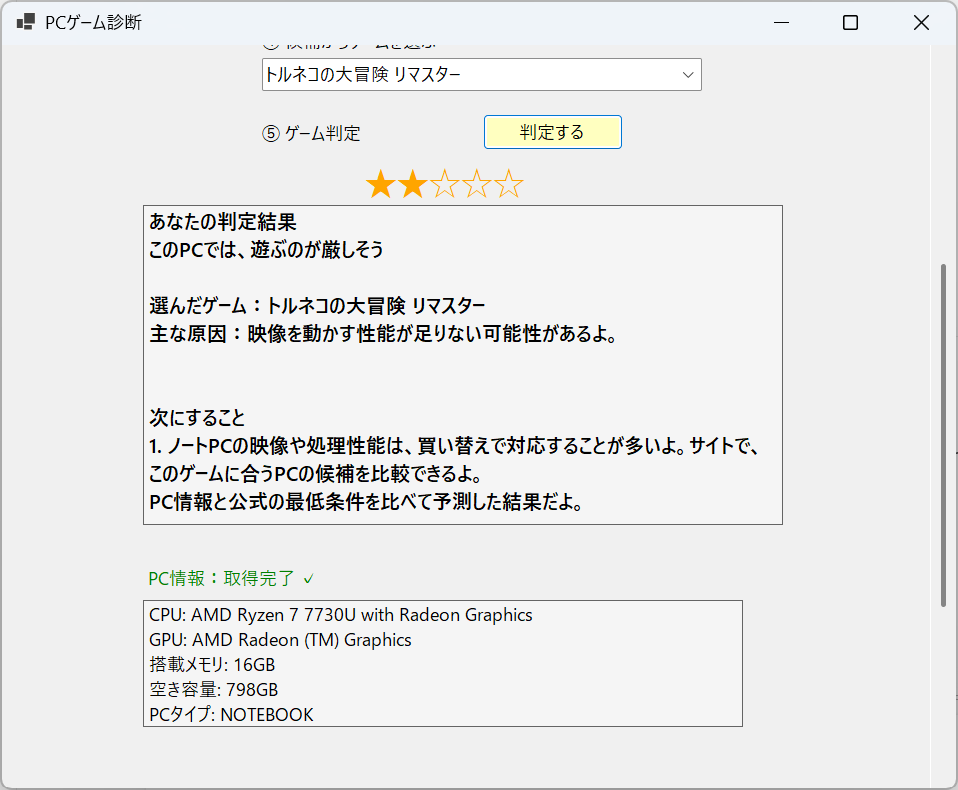This screenshot has width=958, height=790.
Task: Click the green checkmark after 取得完了
Action: [x=309, y=579]
